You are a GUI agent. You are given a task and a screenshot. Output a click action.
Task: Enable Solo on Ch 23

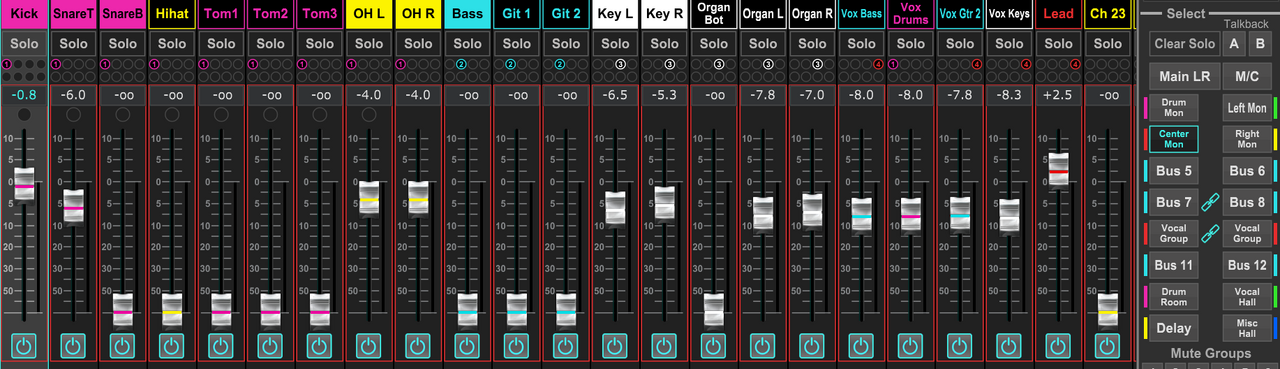(1108, 44)
